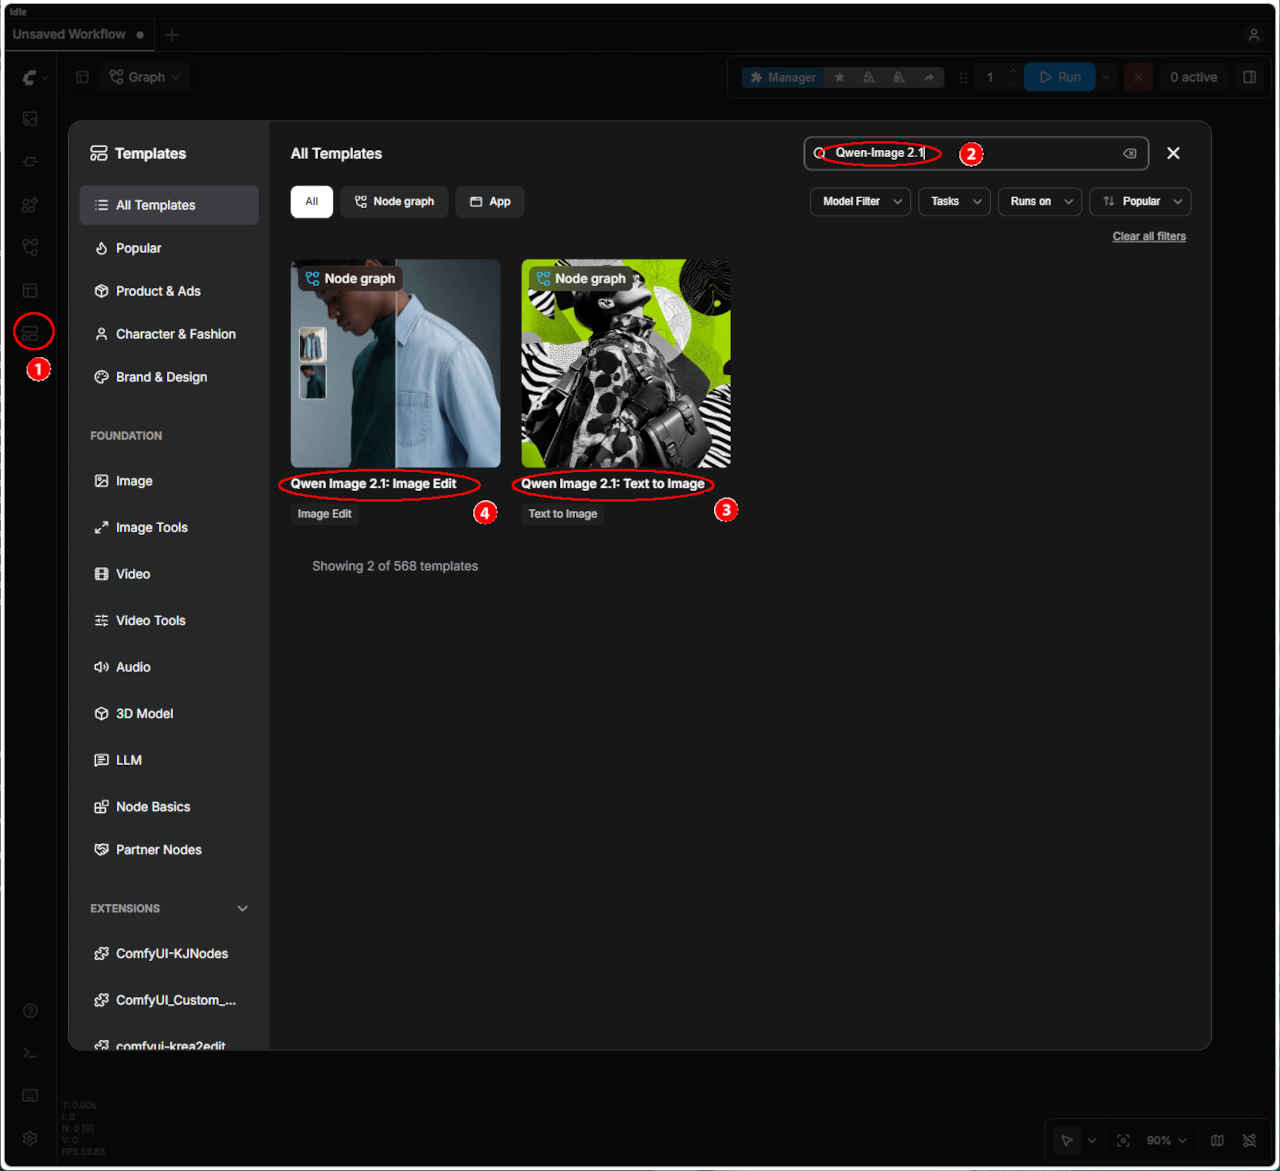Open the ComfyUI_Custom_... extension templates

[169, 1000]
